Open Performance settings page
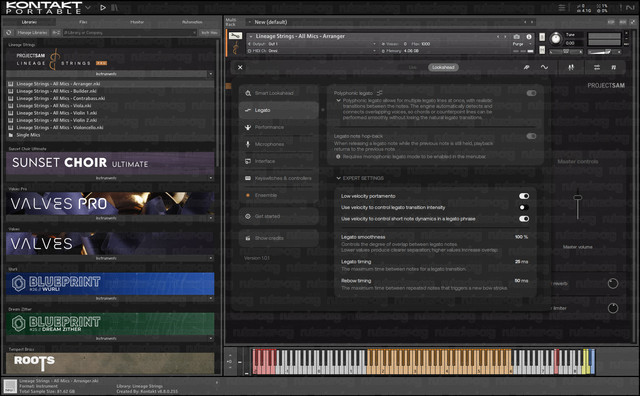 click(278, 127)
